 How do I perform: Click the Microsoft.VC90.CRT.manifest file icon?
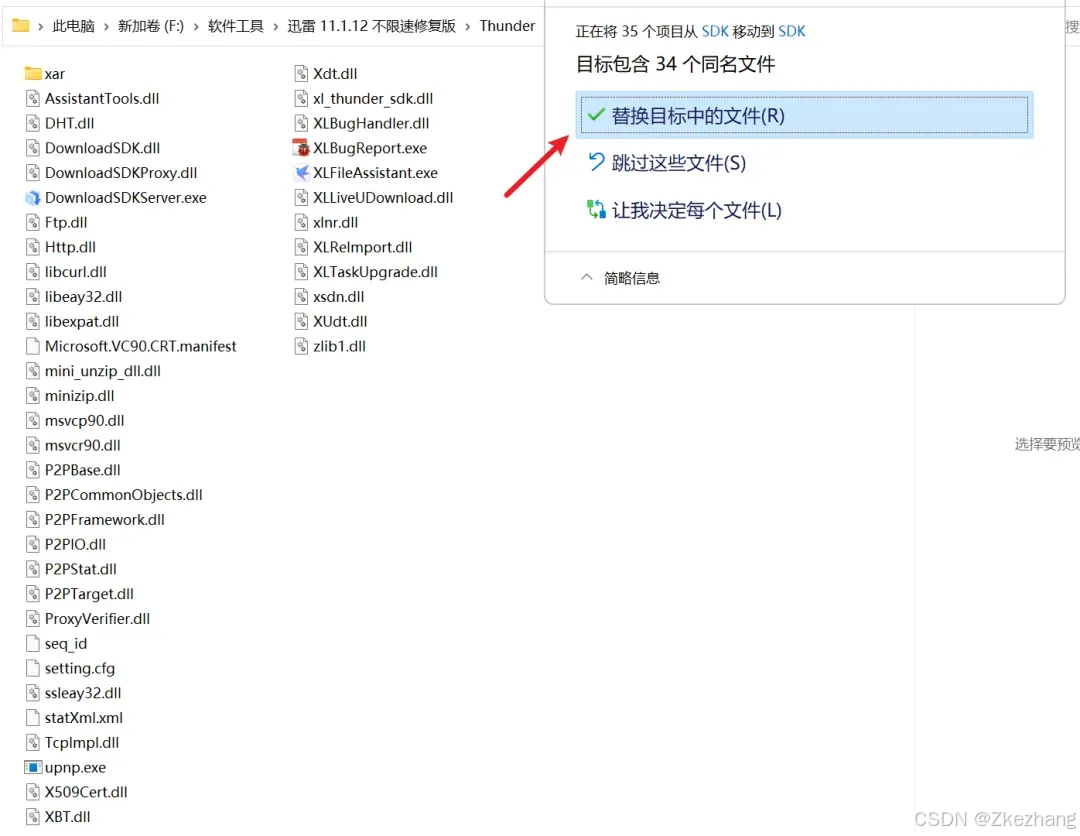point(32,346)
